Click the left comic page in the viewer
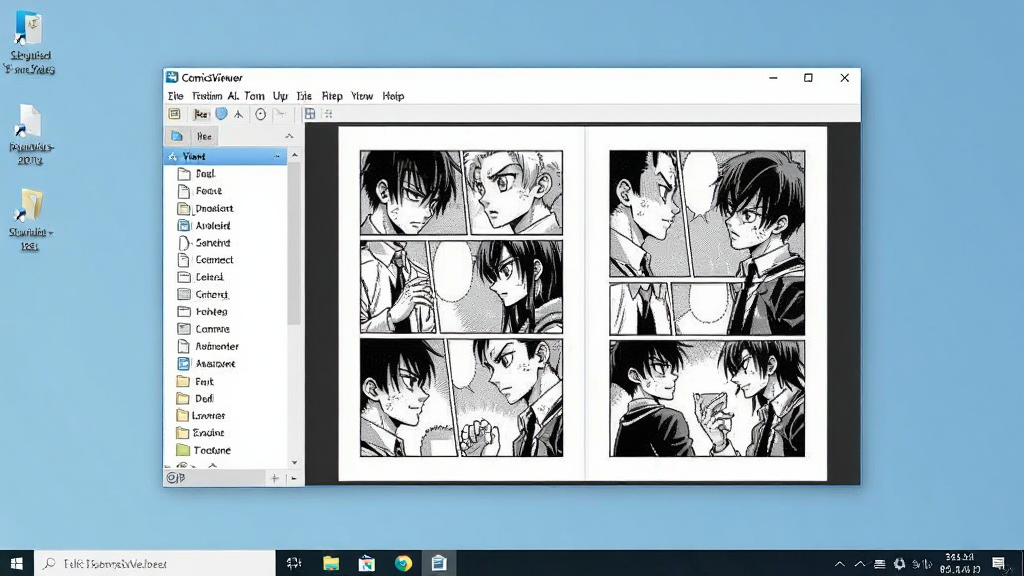The image size is (1024, 576). 461,304
